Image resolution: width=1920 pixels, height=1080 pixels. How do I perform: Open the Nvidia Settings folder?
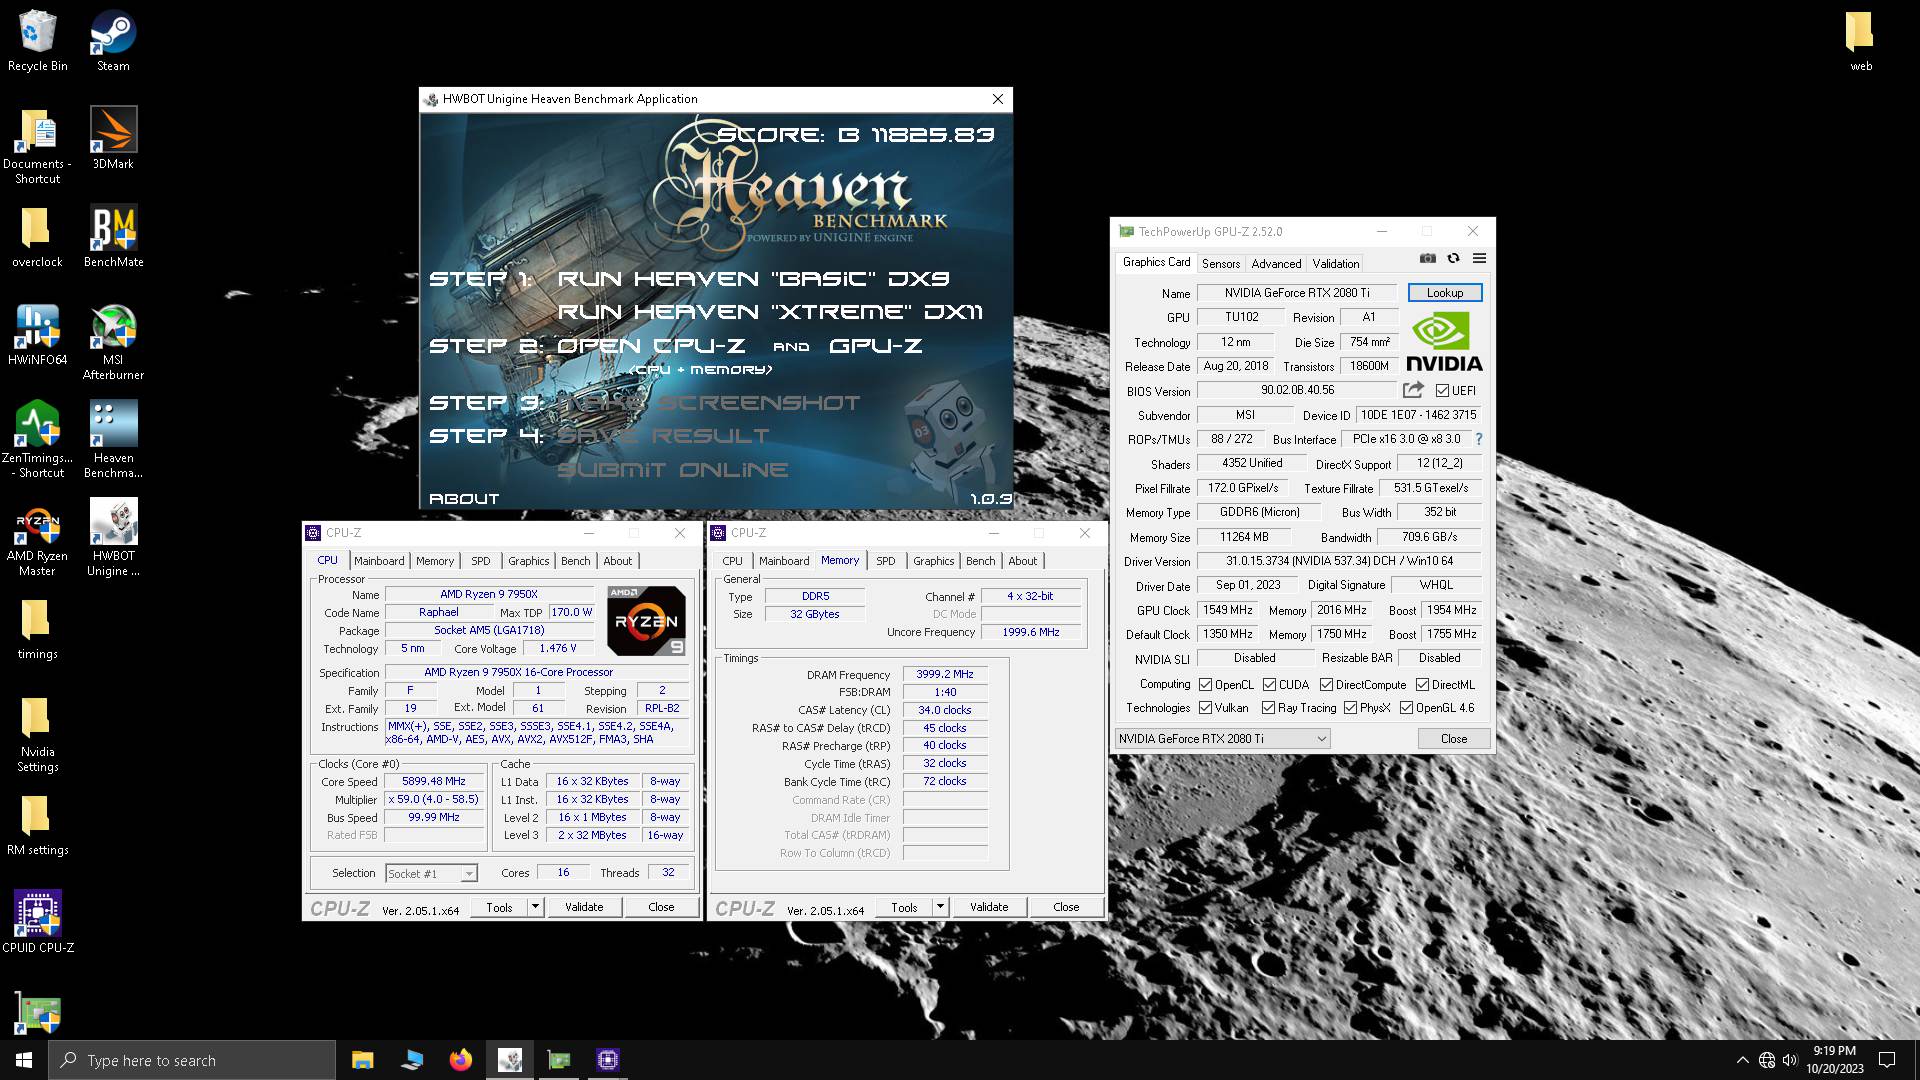pyautogui.click(x=37, y=735)
